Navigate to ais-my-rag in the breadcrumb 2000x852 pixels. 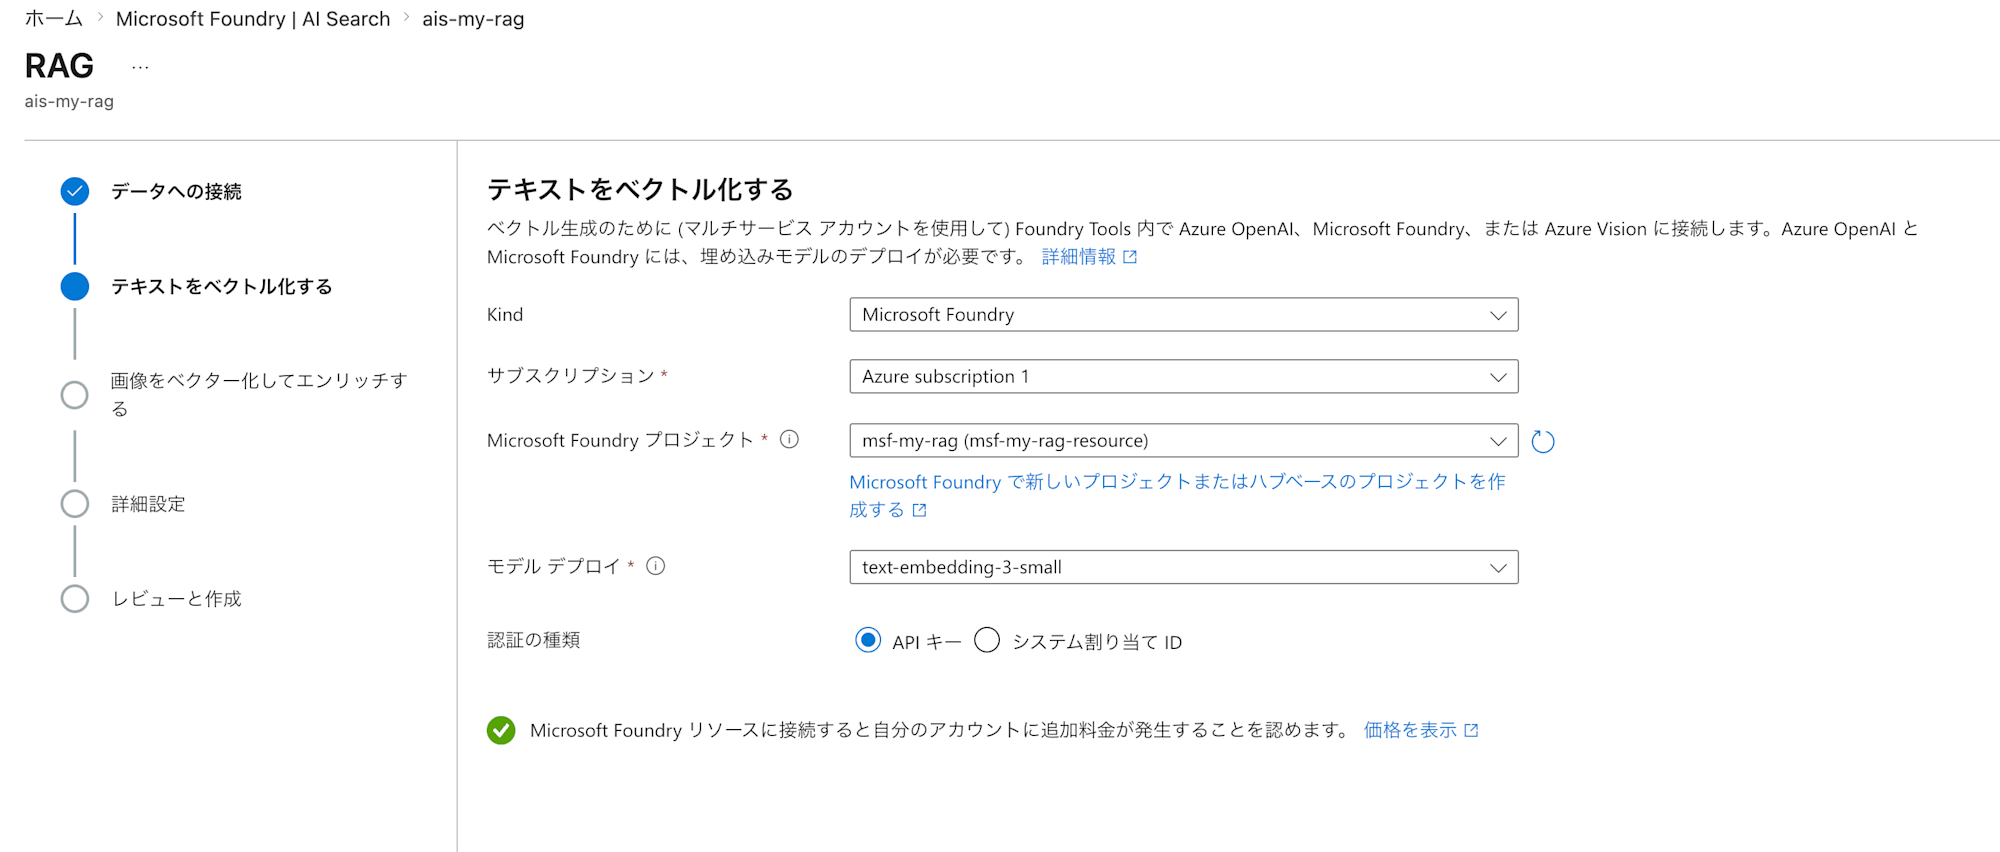click(473, 19)
